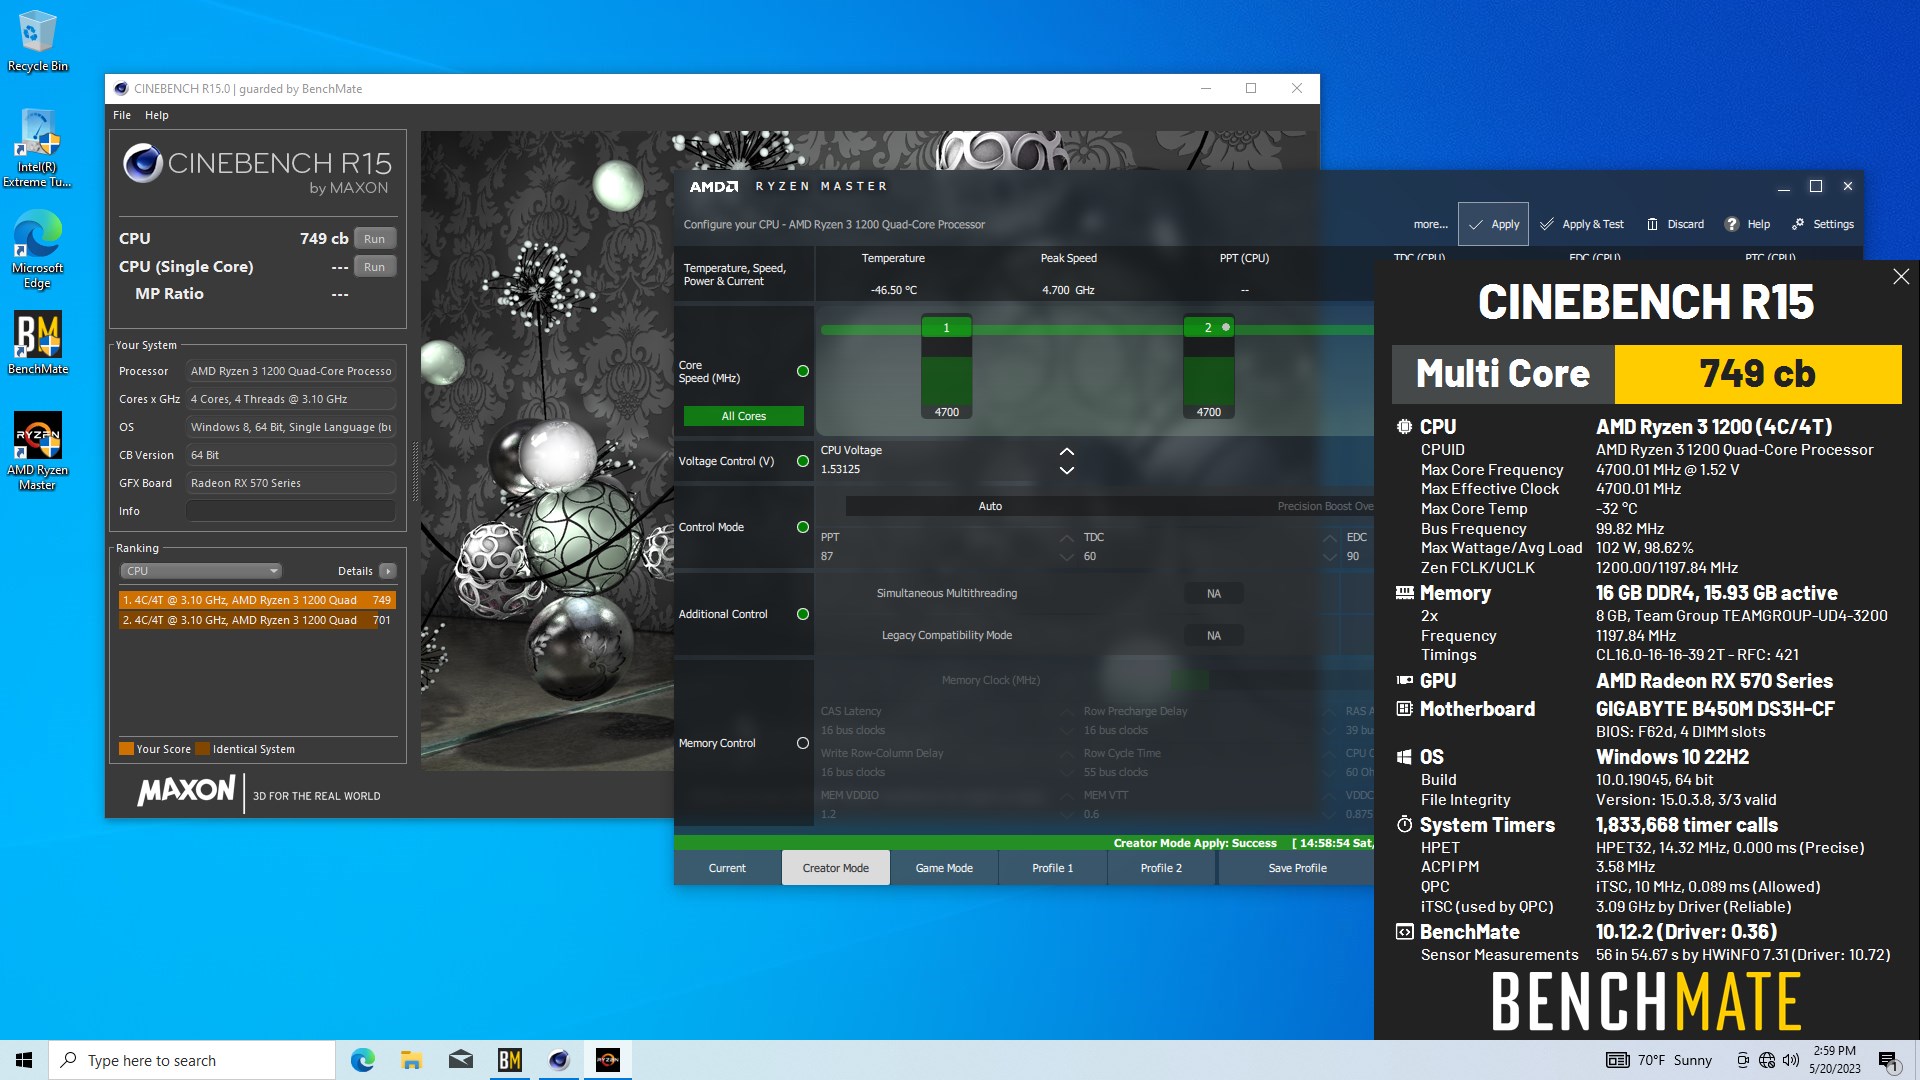Switch to the Creator Mode tab

pos(835,868)
